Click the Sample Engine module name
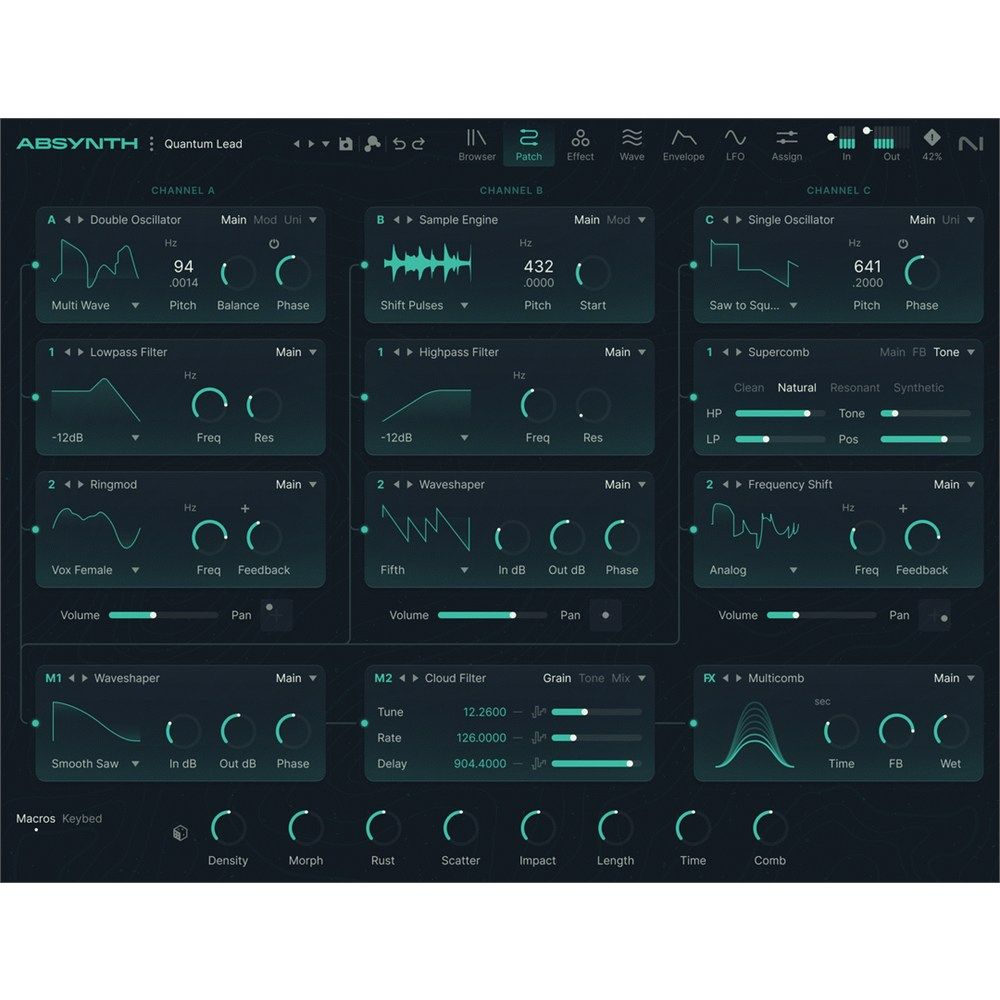The height and width of the screenshot is (1000, 1000). click(458, 220)
